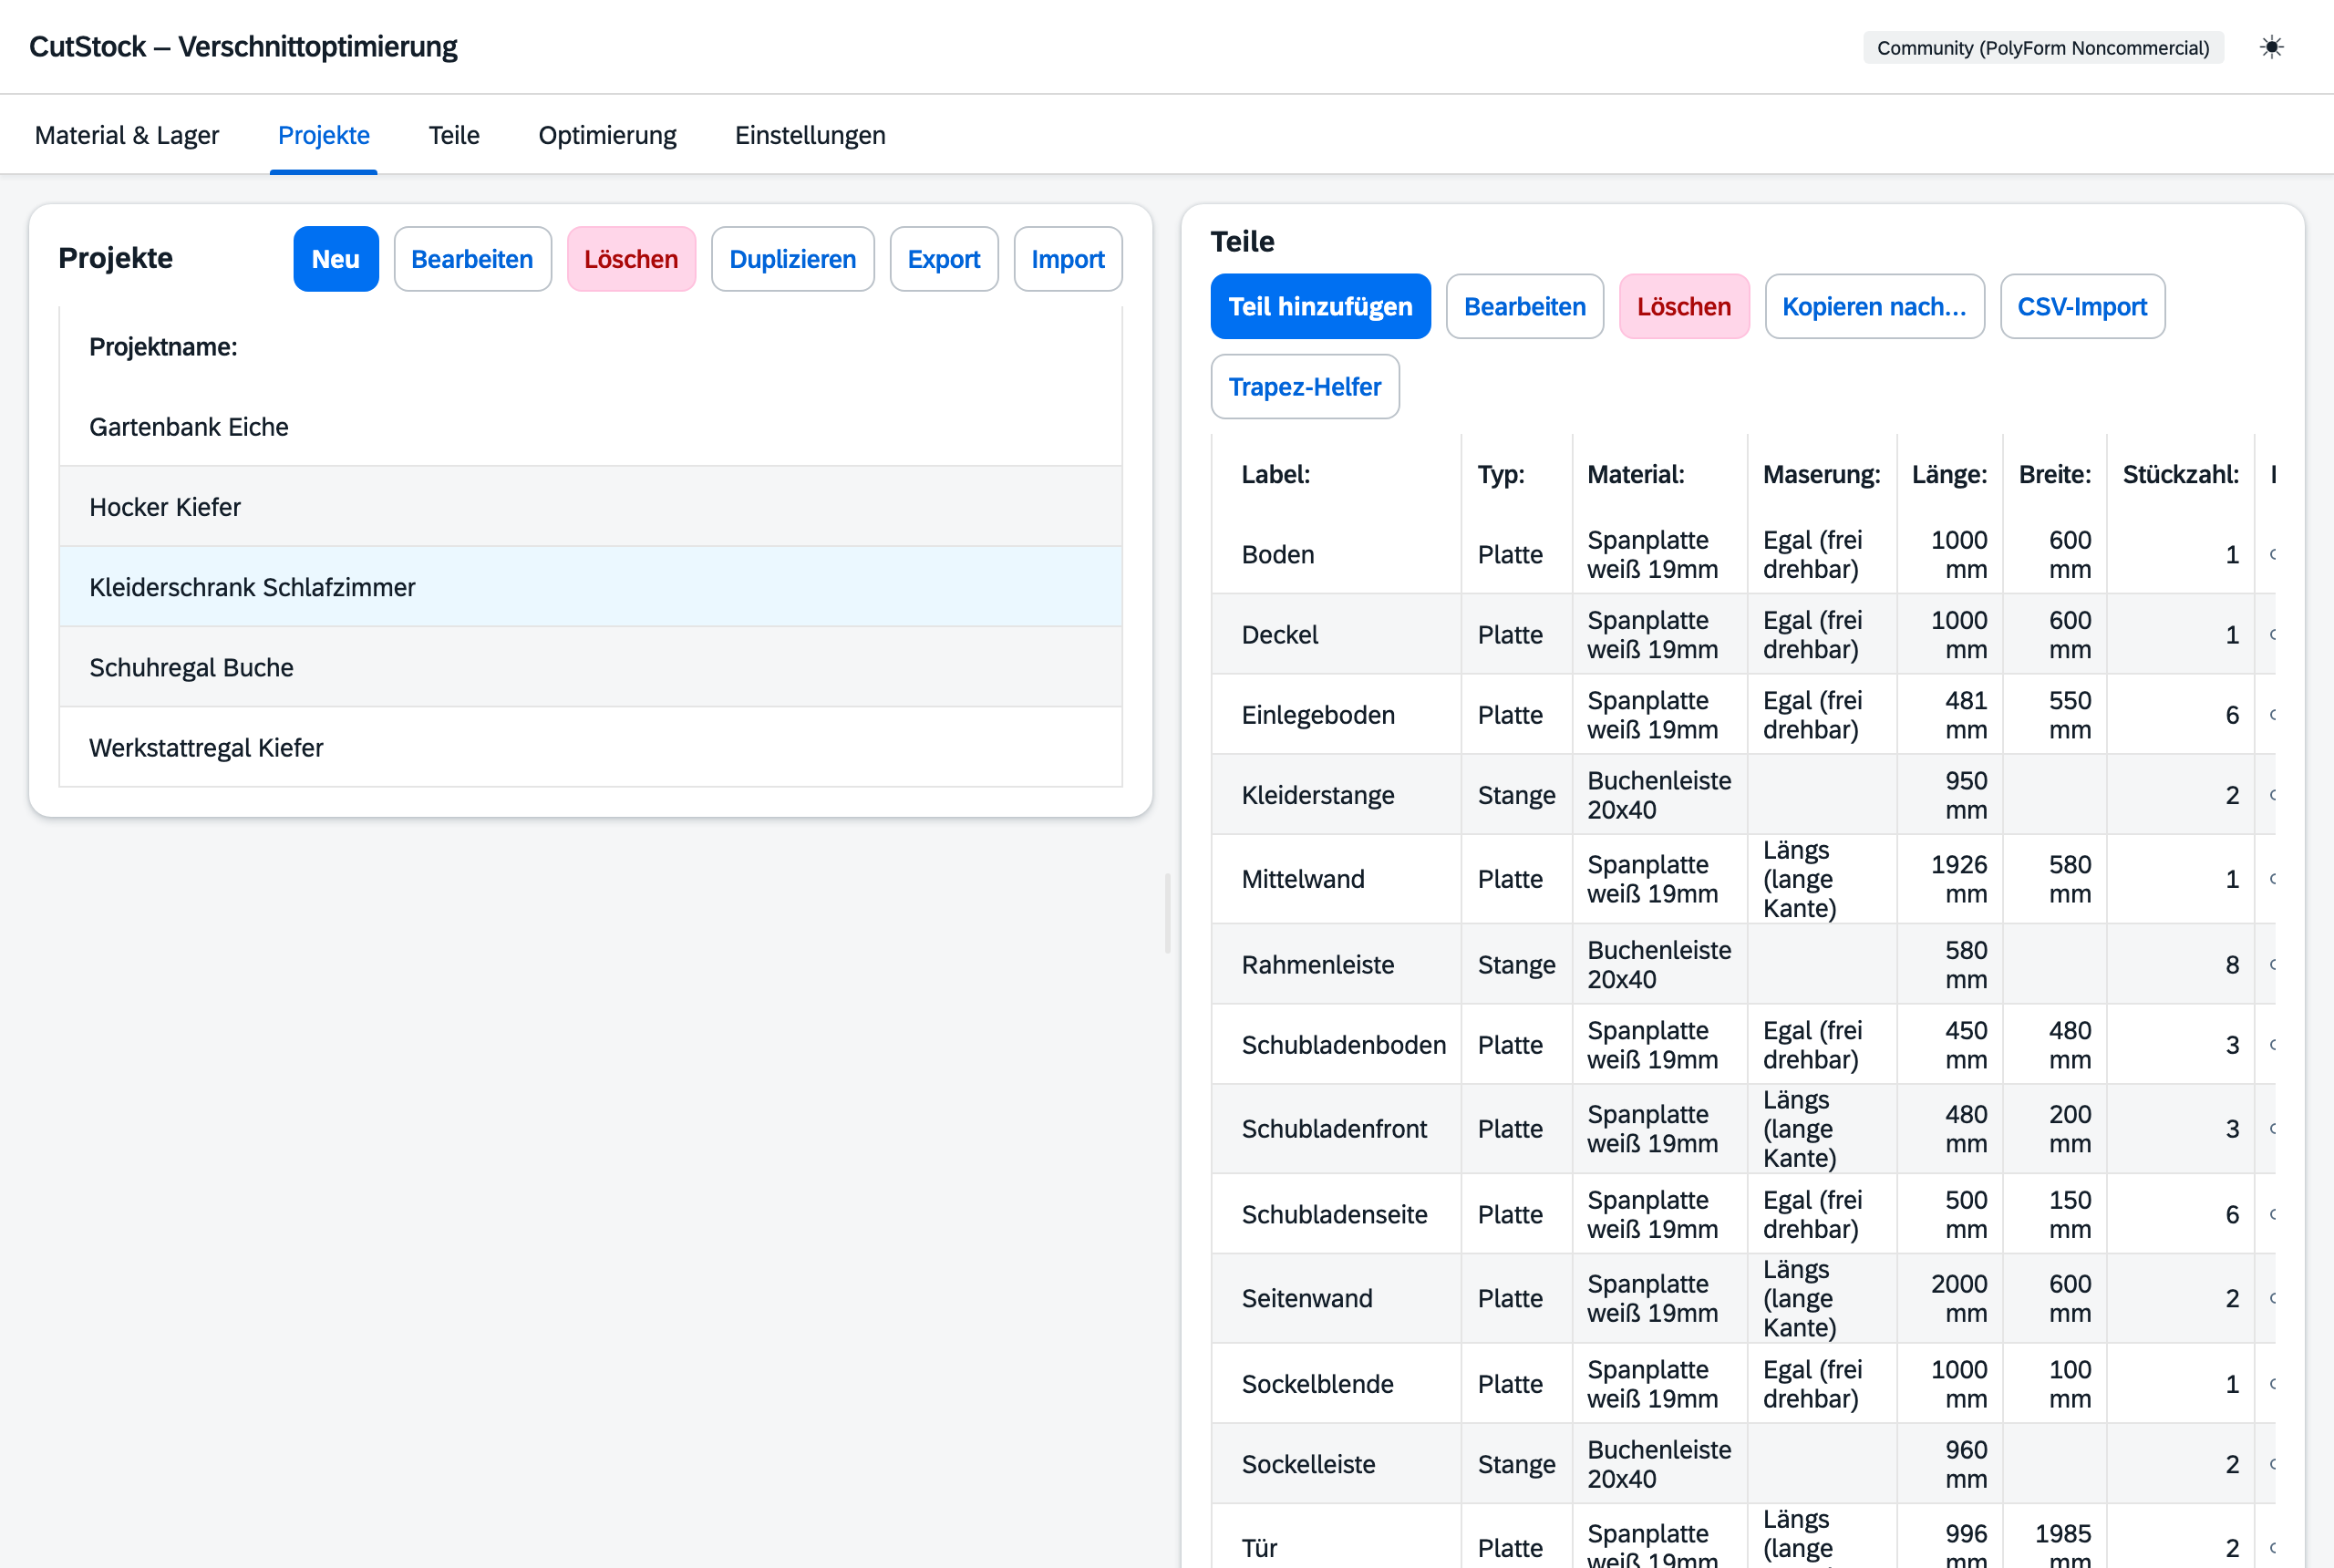Add a part with Teil hinzufügen

point(1320,306)
